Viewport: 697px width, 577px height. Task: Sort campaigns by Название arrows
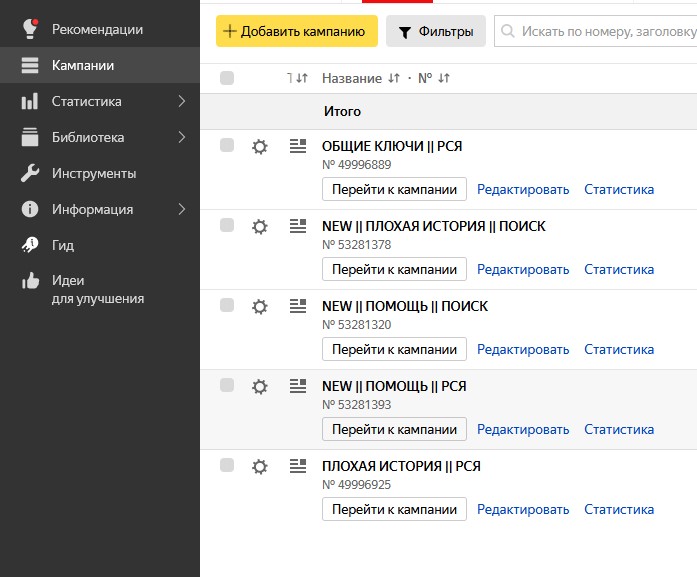point(394,78)
